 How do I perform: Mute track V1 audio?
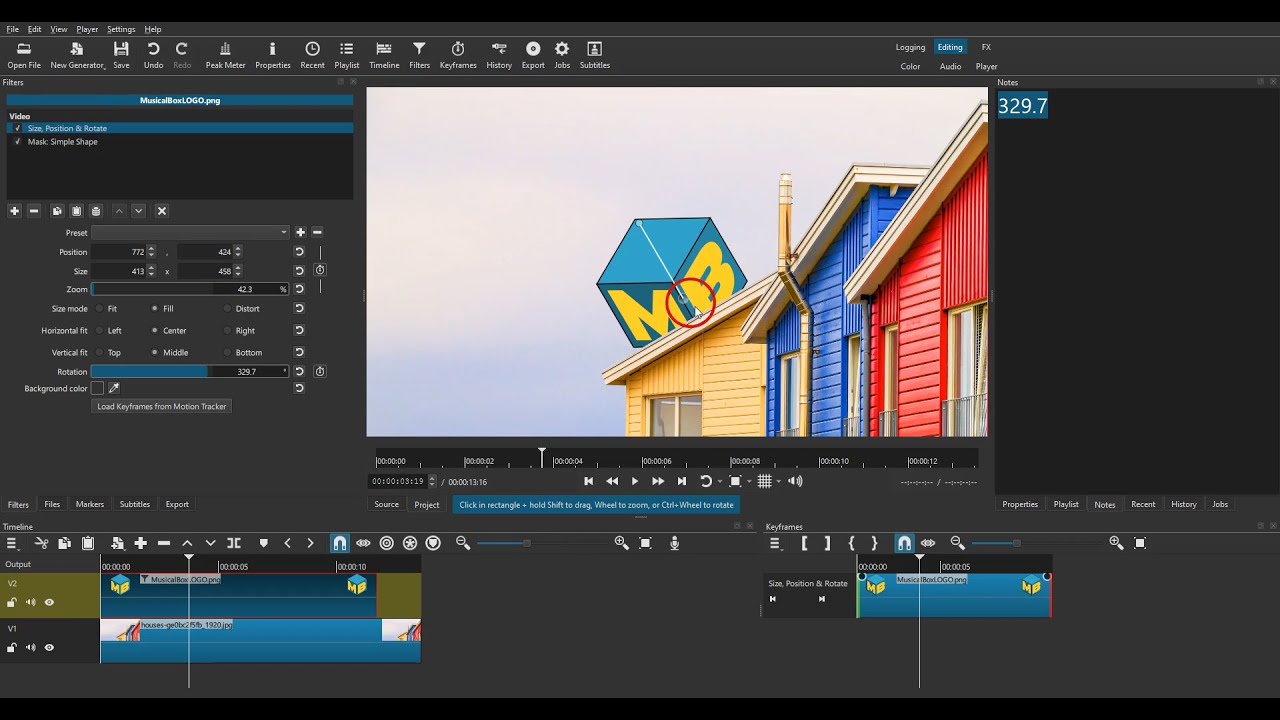(x=30, y=647)
